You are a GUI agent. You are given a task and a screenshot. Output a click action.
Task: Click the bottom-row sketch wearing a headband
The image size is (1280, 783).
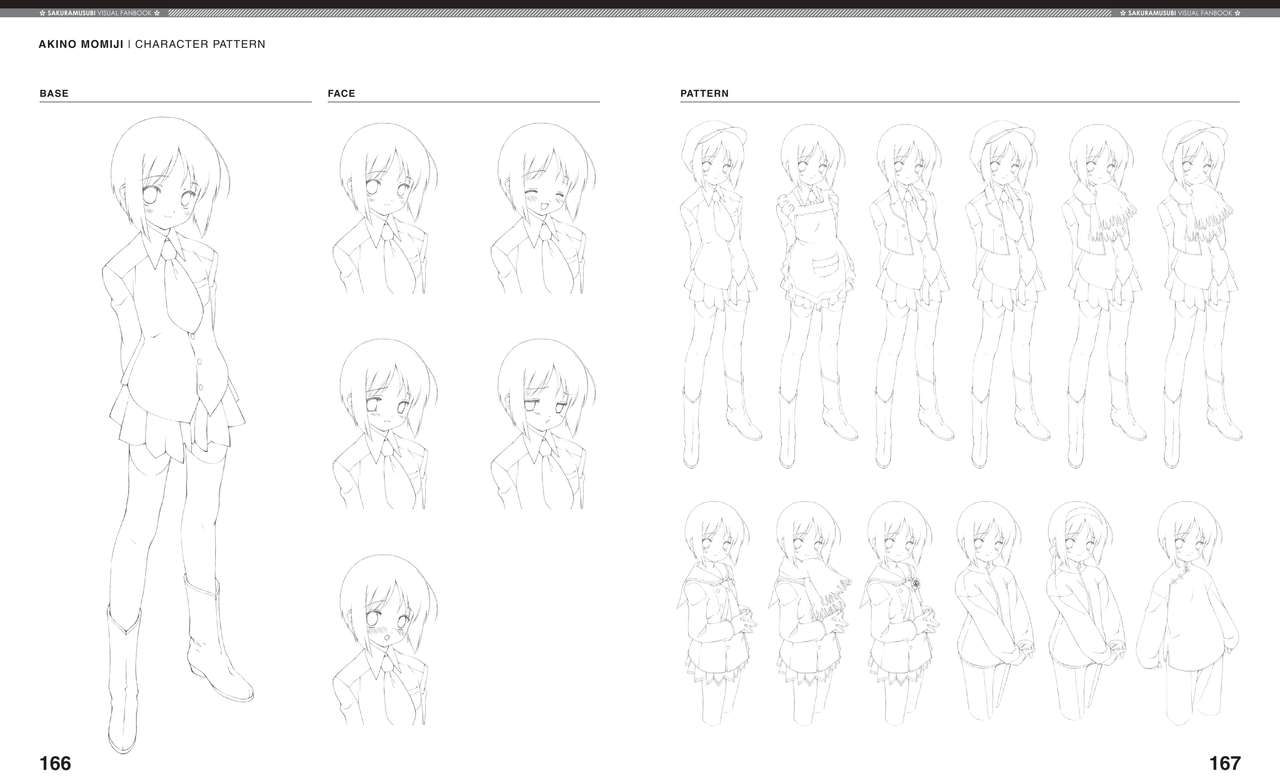(x=1084, y=610)
